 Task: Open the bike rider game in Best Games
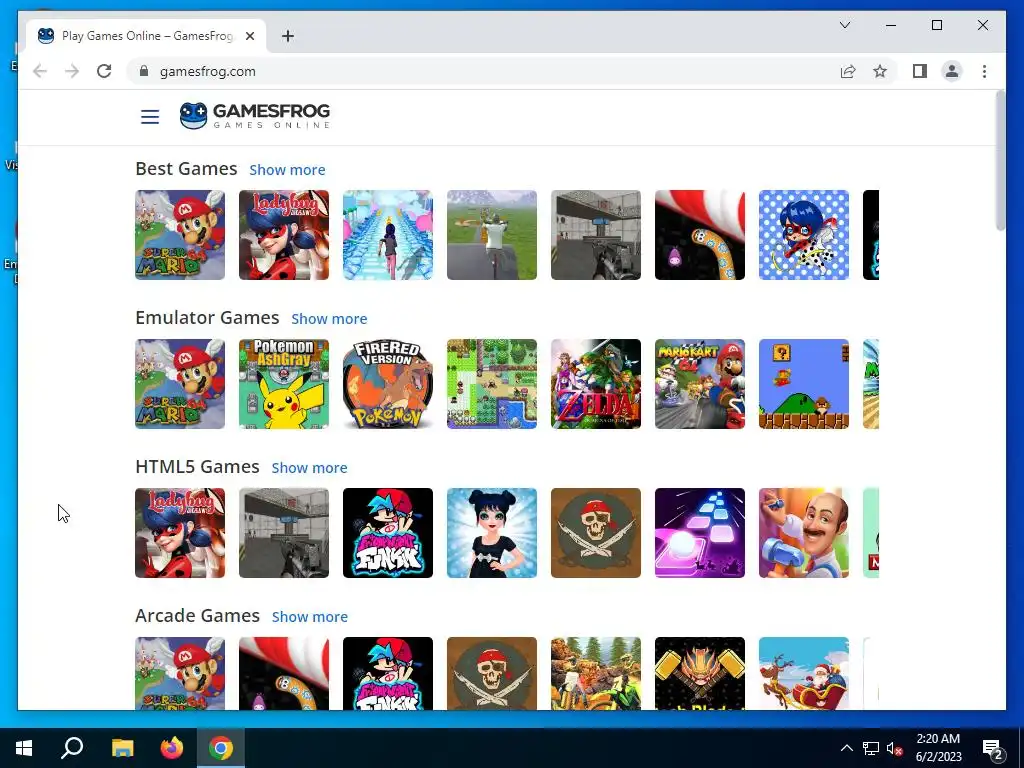[492, 235]
